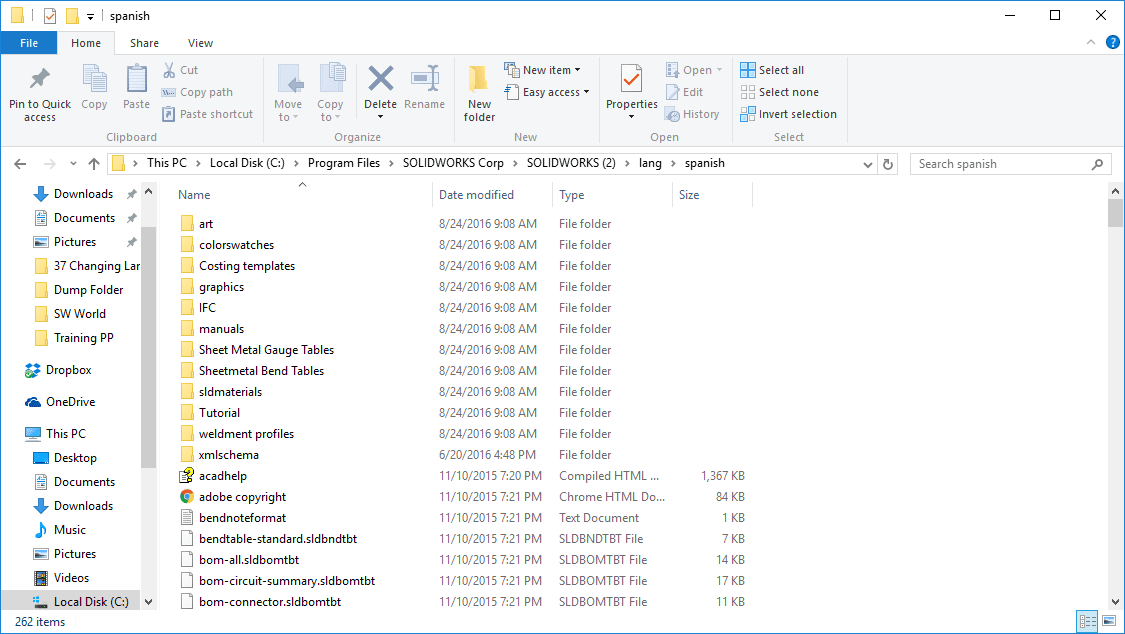Refresh the current folder view

pyautogui.click(x=888, y=164)
